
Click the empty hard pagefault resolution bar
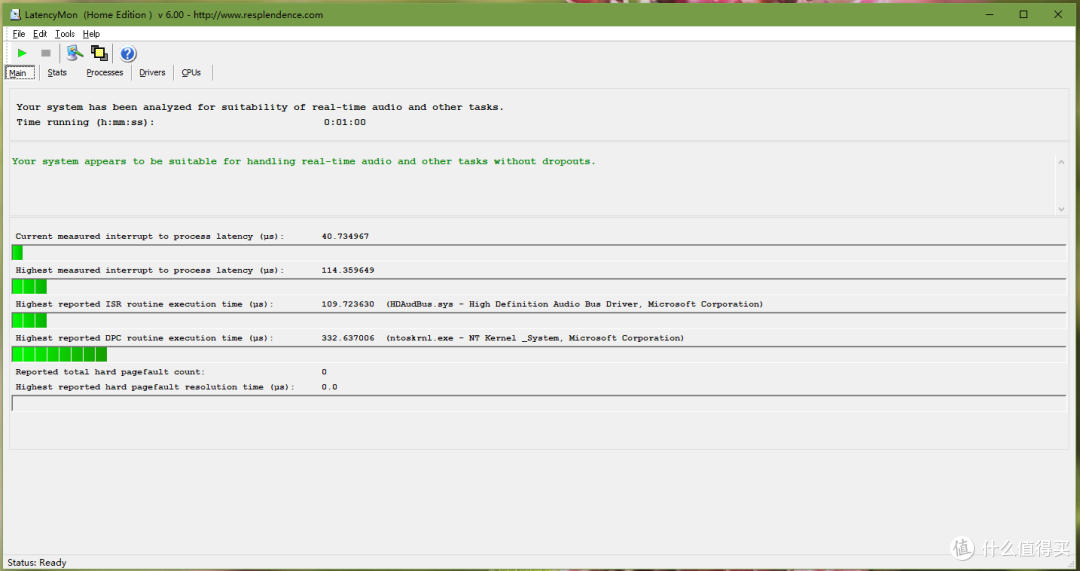click(539, 404)
